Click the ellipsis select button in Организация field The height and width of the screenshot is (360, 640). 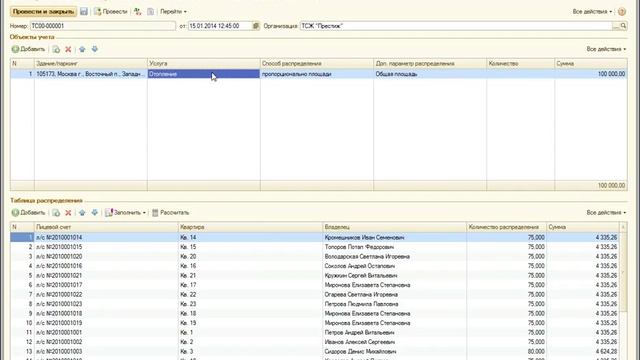616,26
